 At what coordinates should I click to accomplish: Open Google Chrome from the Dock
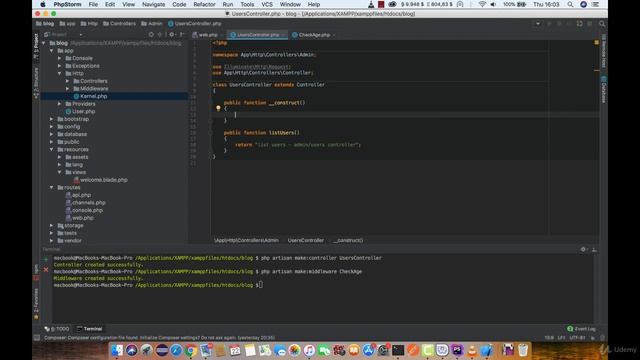(191, 350)
